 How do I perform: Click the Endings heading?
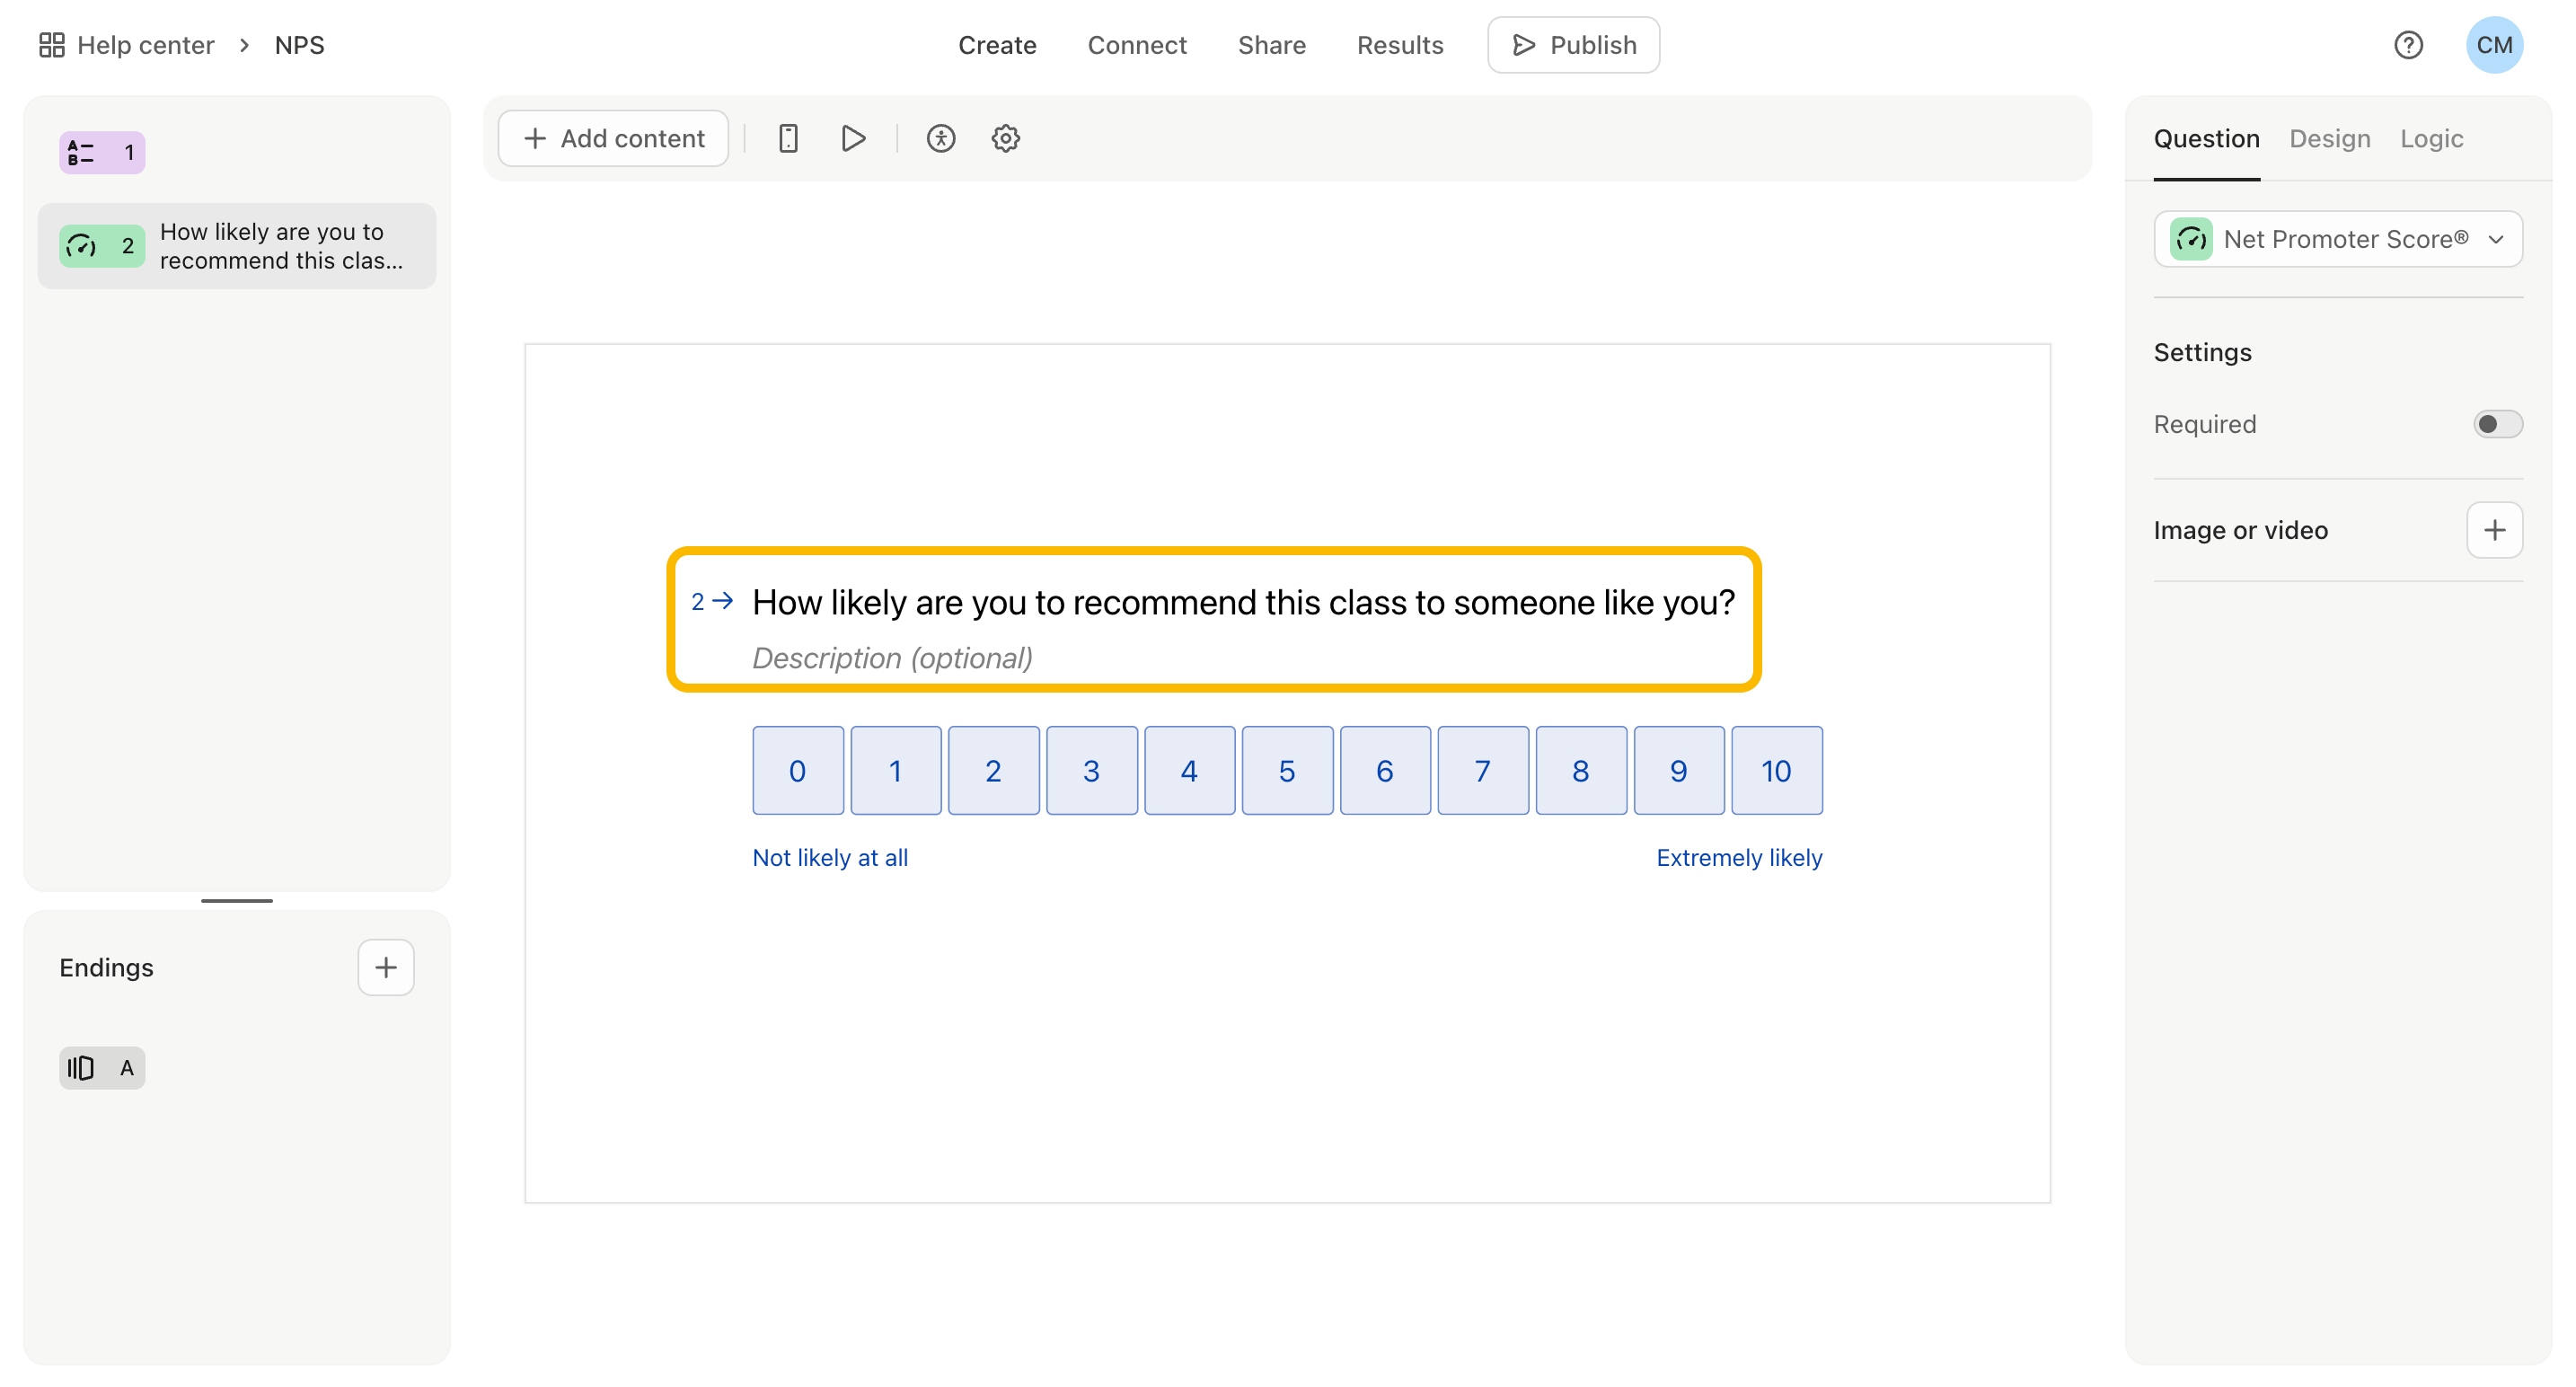[x=106, y=967]
